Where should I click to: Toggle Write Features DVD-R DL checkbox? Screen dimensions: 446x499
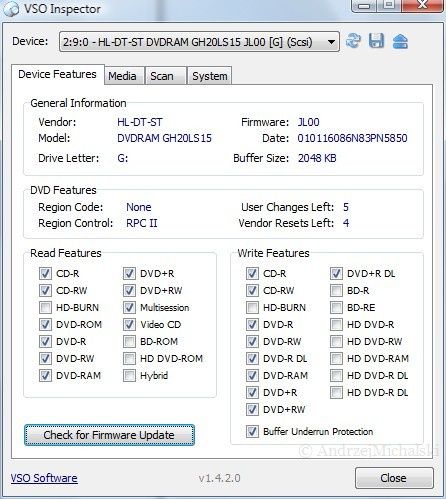[x=252, y=358]
